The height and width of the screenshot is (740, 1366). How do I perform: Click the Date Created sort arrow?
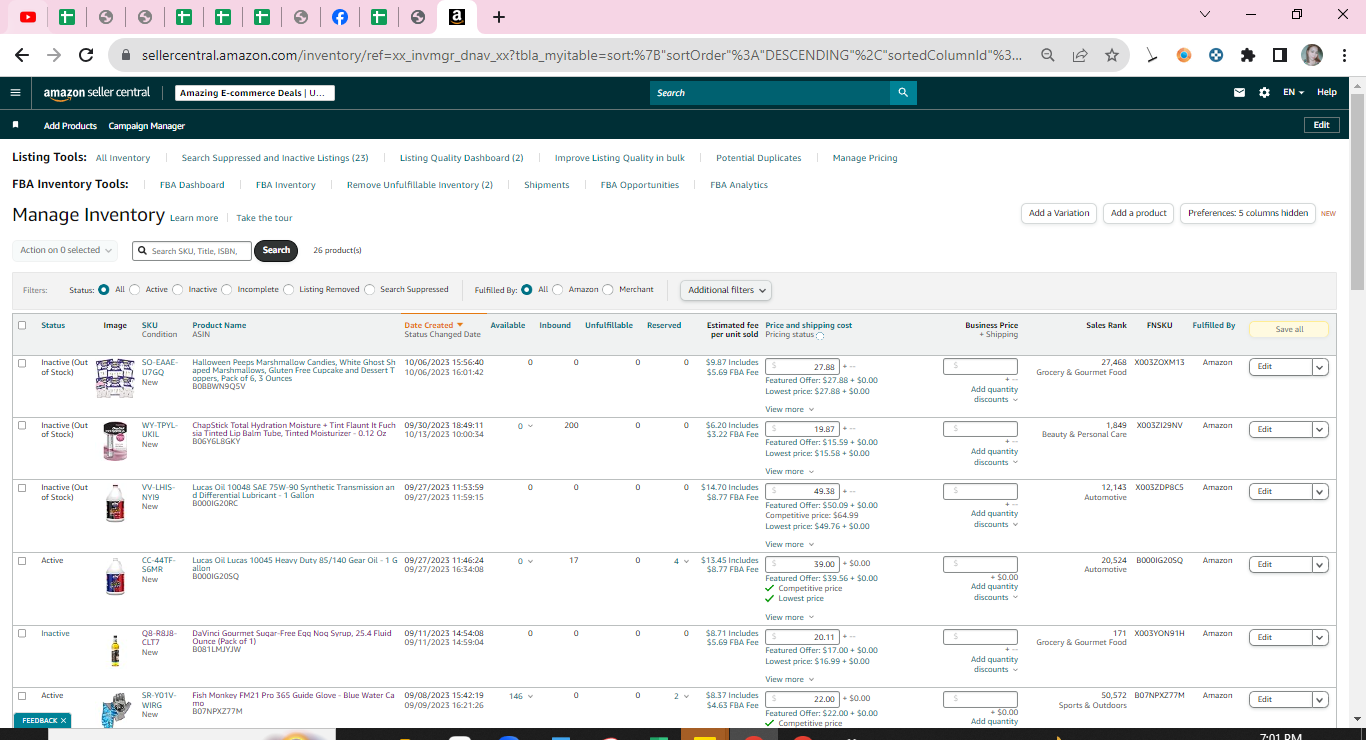[x=460, y=325]
